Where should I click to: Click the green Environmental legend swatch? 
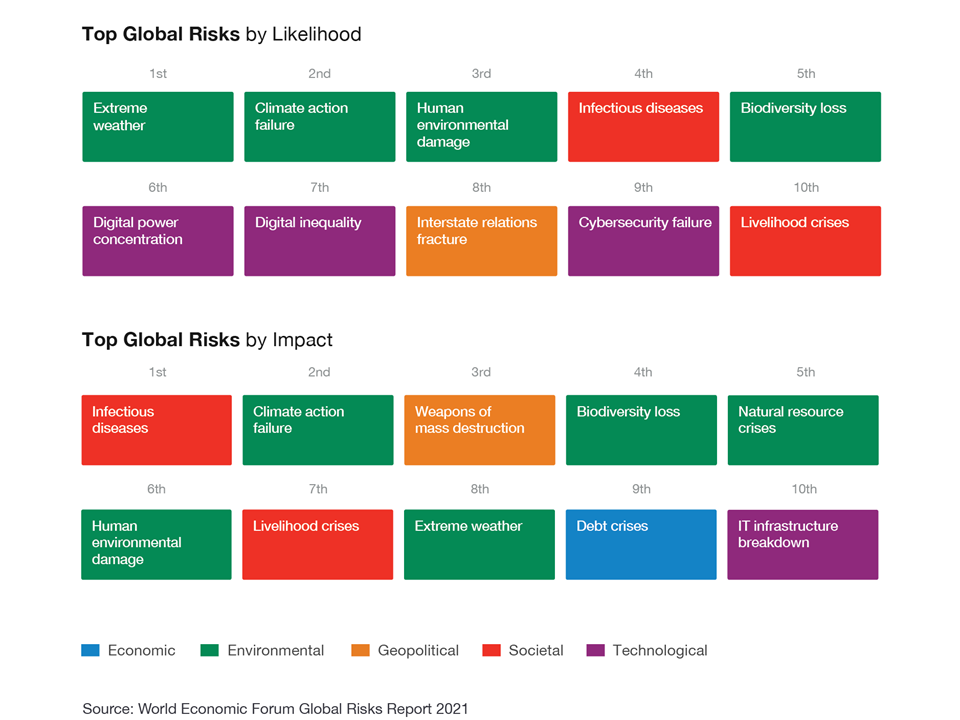(209, 650)
